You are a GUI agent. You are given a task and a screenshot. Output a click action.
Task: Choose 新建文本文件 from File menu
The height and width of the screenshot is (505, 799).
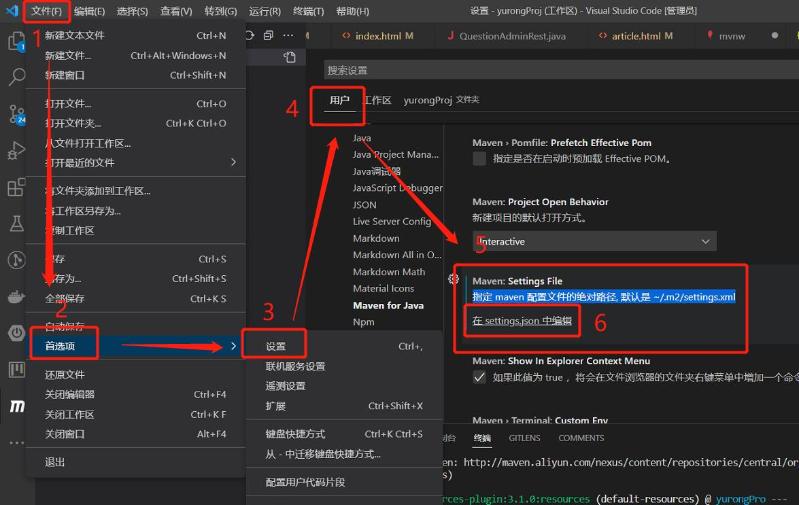(136, 35)
